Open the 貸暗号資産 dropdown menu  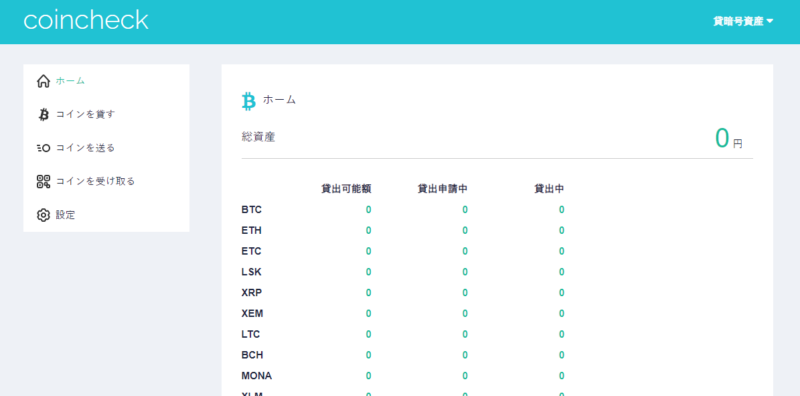coord(743,21)
